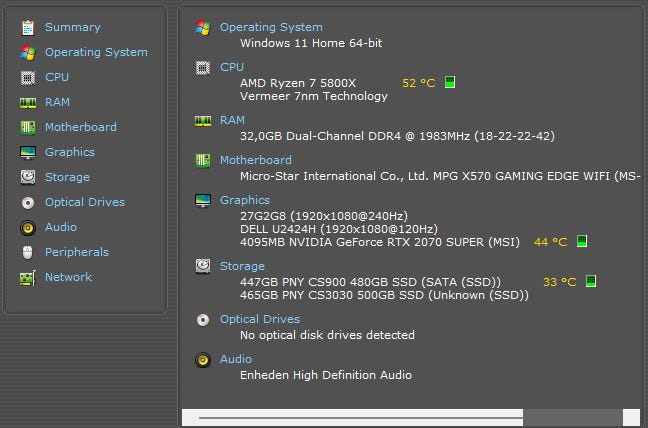Select CPU in the sidebar navigation

(57, 77)
